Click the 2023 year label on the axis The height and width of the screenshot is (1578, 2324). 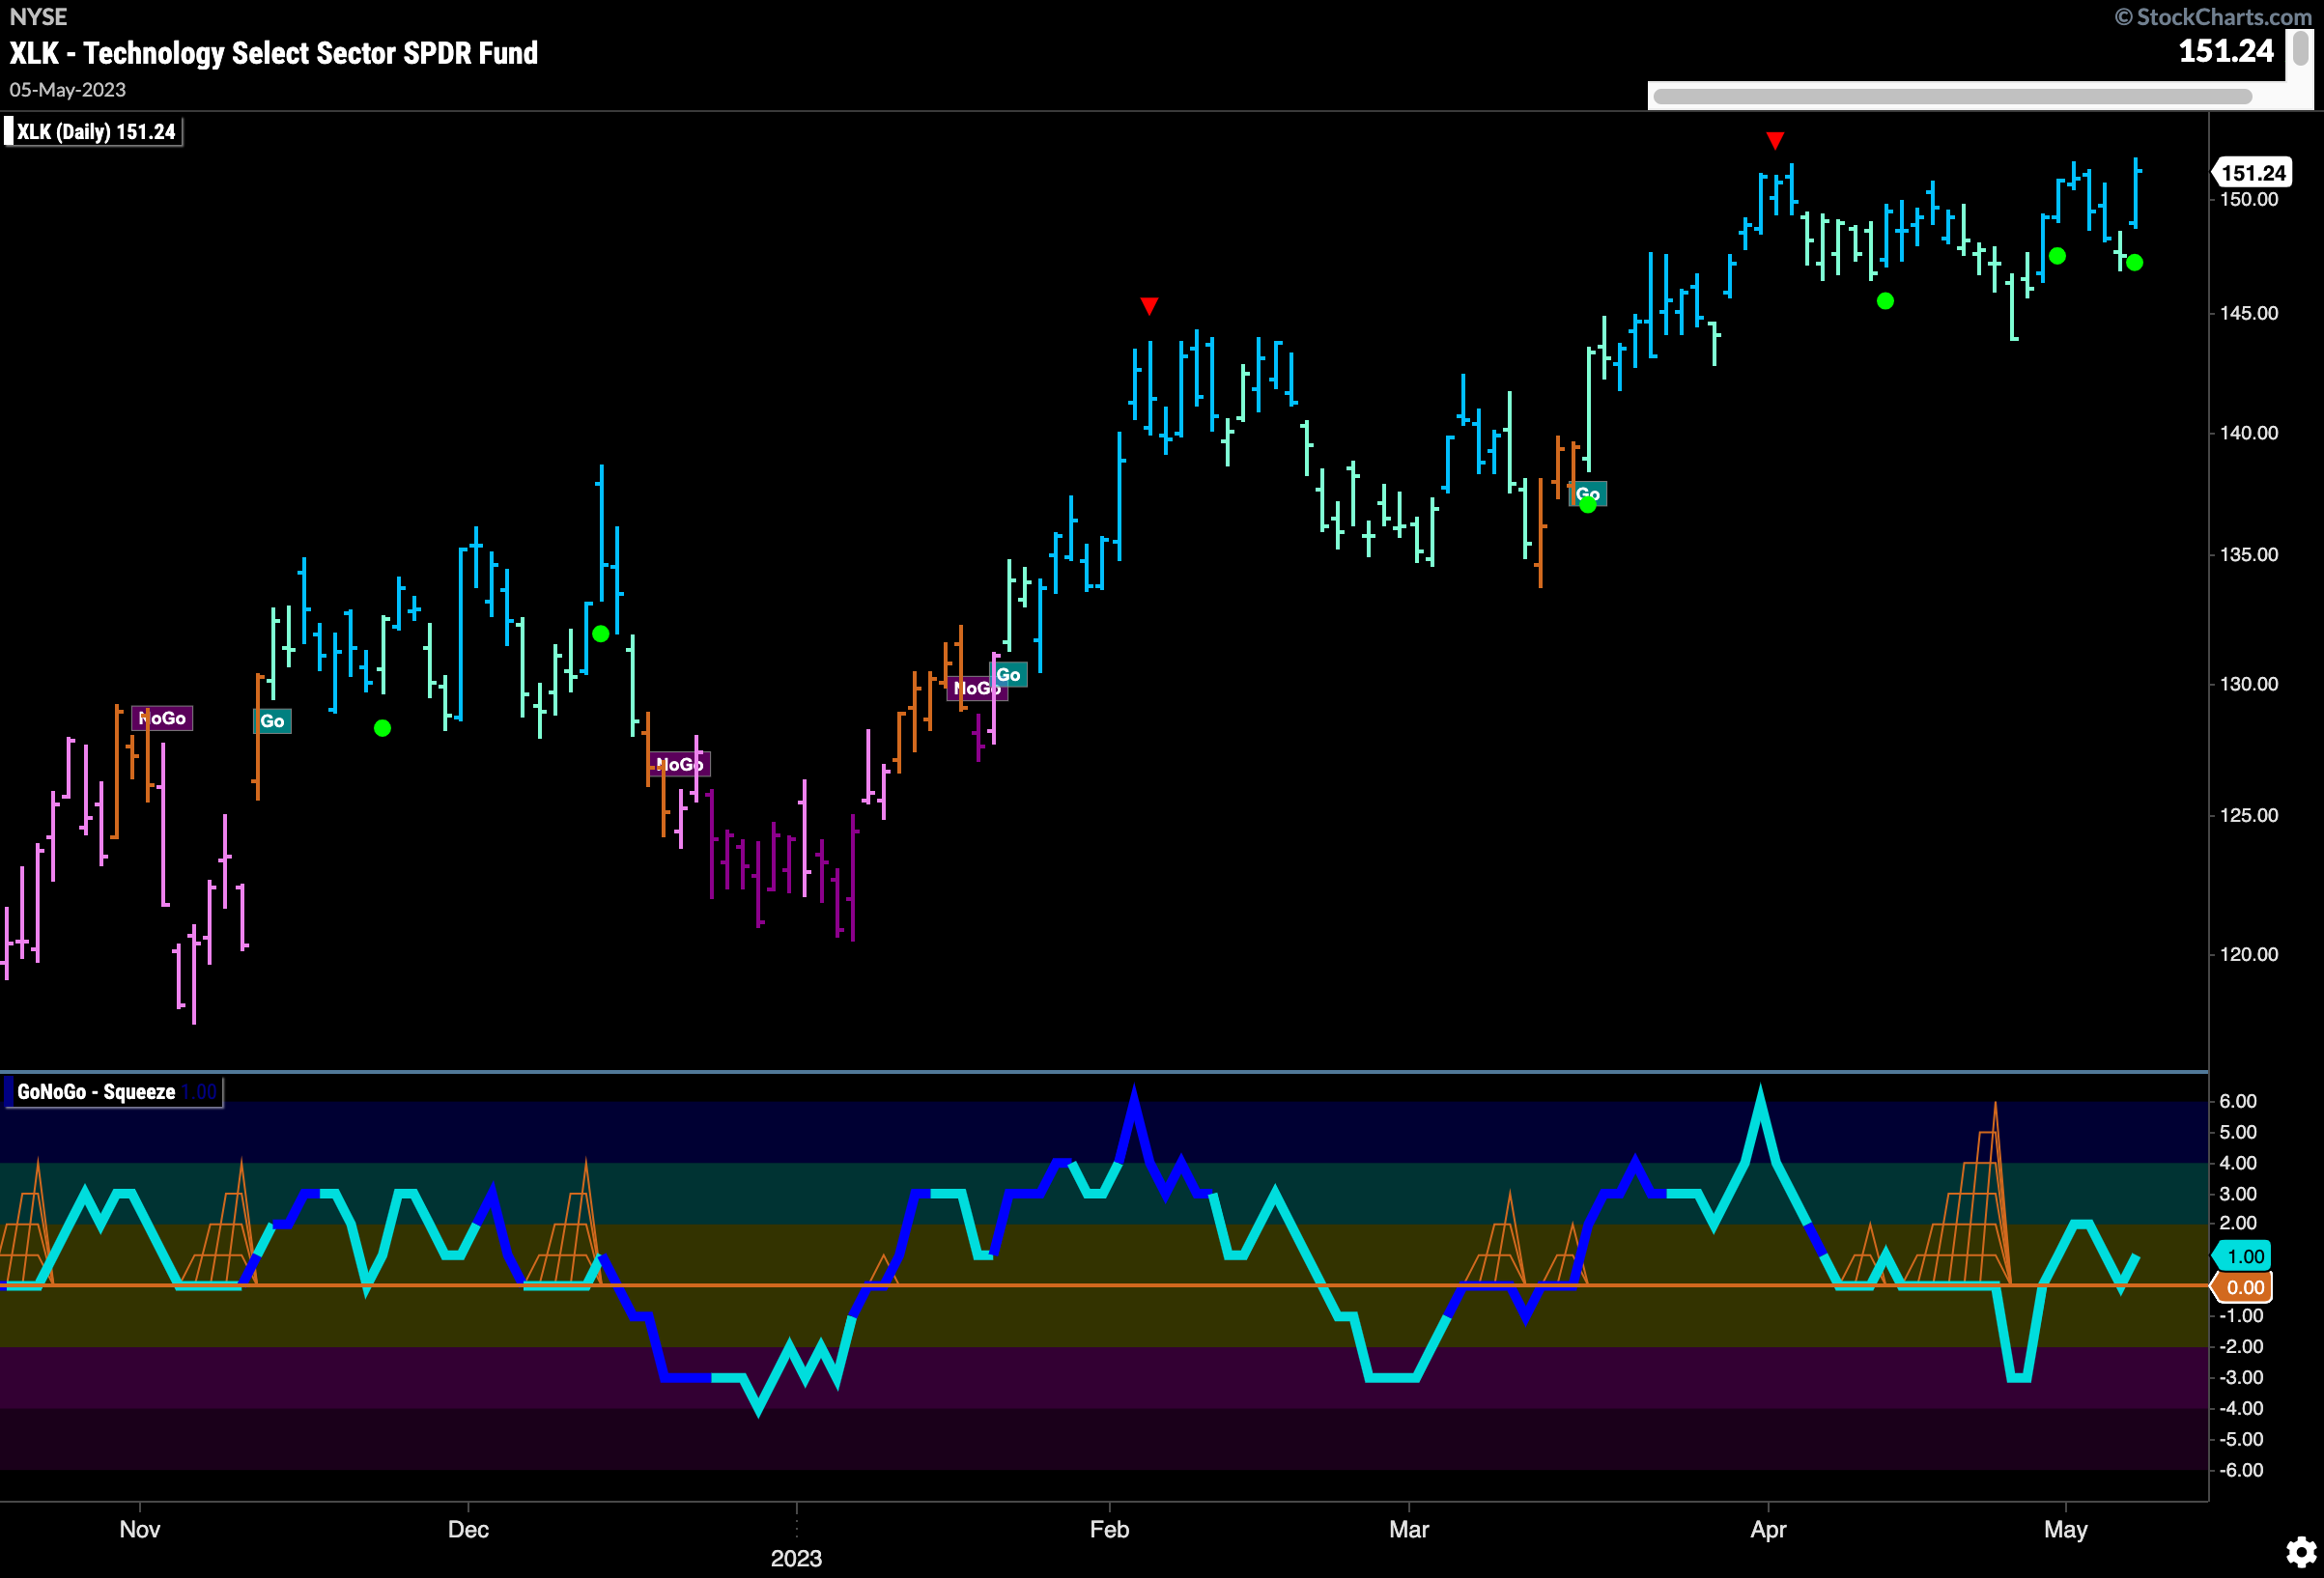pyautogui.click(x=796, y=1558)
